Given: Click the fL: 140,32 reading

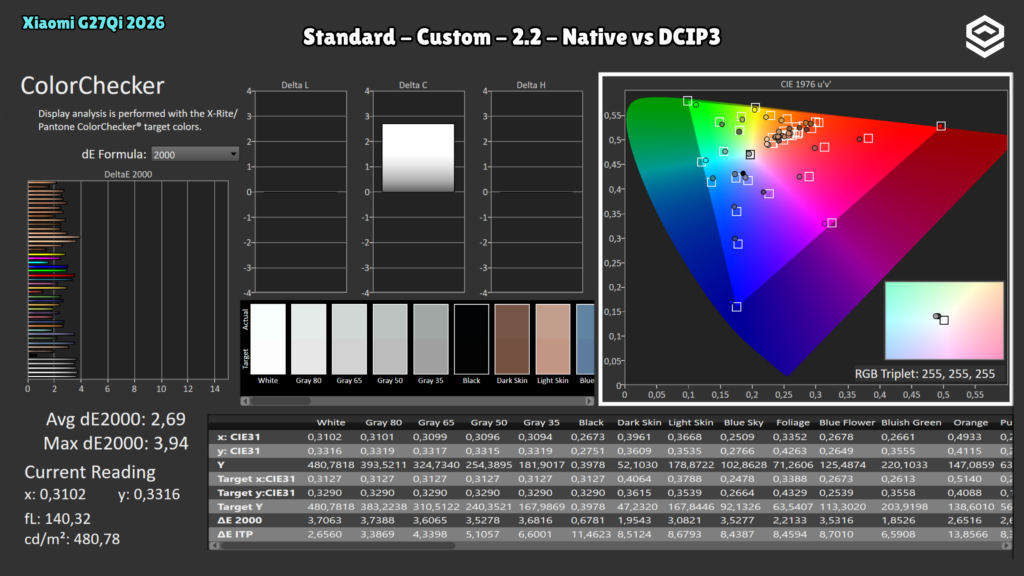Looking at the screenshot, I should (57, 519).
